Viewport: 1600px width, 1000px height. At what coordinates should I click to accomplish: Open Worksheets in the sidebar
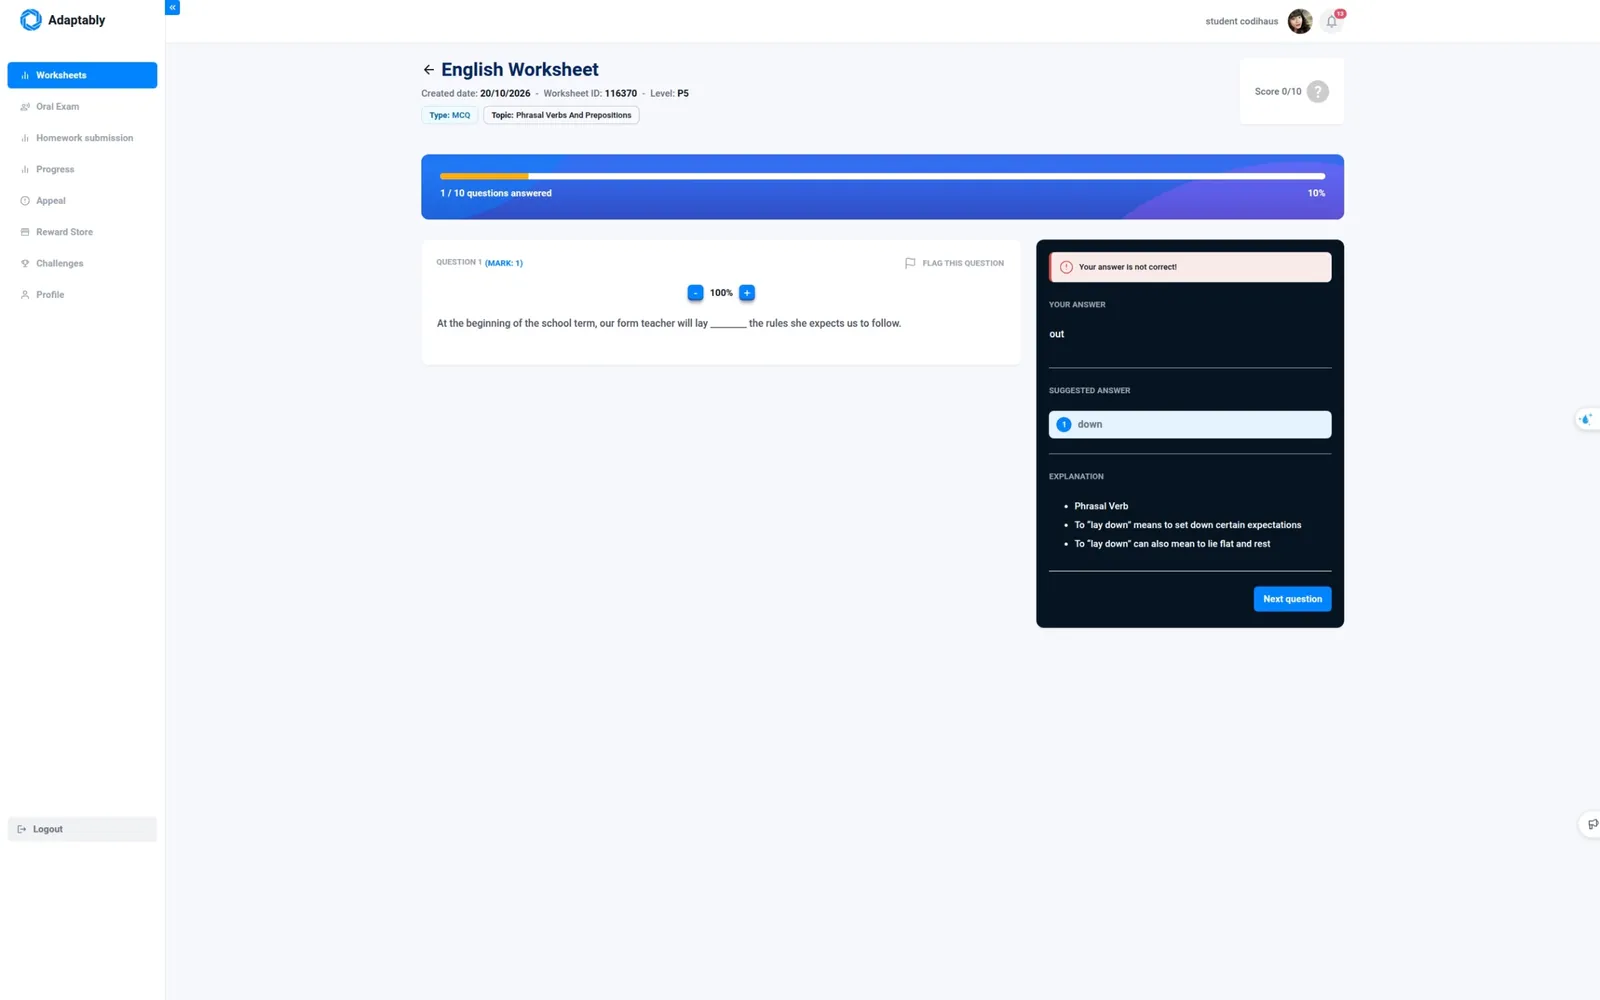pos(82,75)
